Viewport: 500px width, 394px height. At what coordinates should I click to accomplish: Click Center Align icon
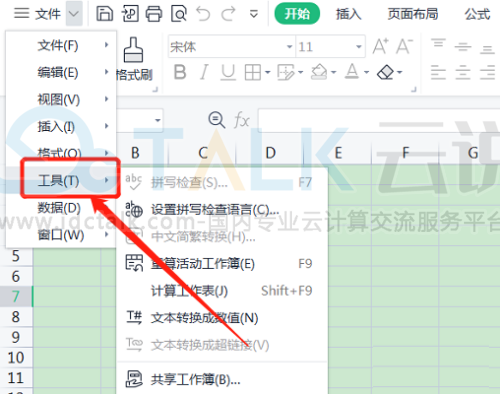[463, 72]
